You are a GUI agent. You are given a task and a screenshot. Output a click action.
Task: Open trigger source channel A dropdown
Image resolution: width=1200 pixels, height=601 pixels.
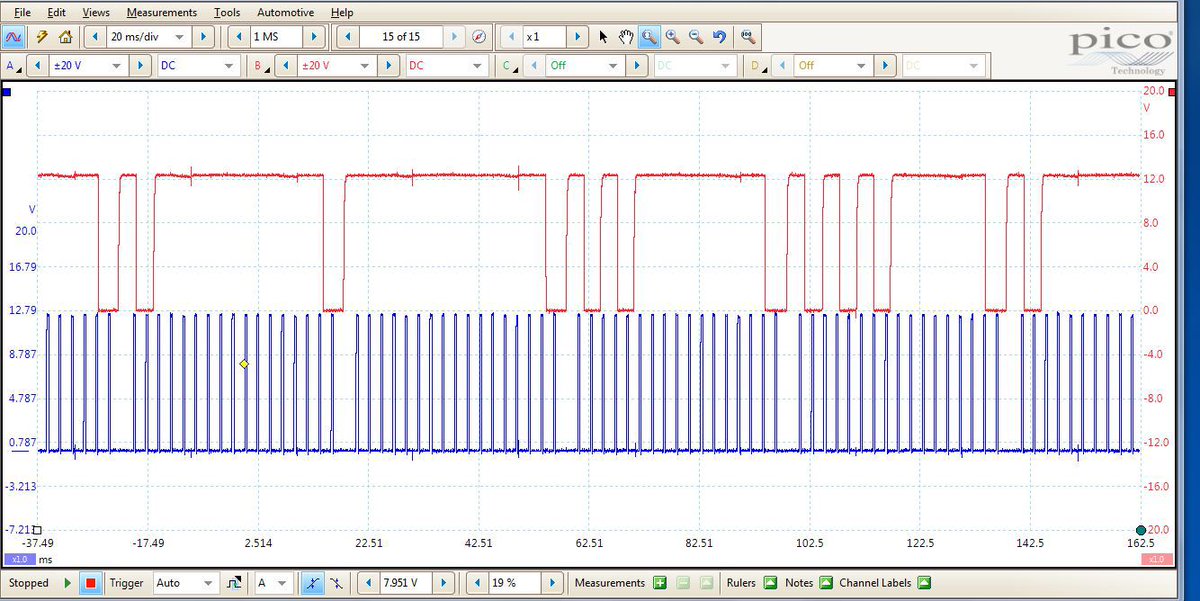[x=282, y=583]
